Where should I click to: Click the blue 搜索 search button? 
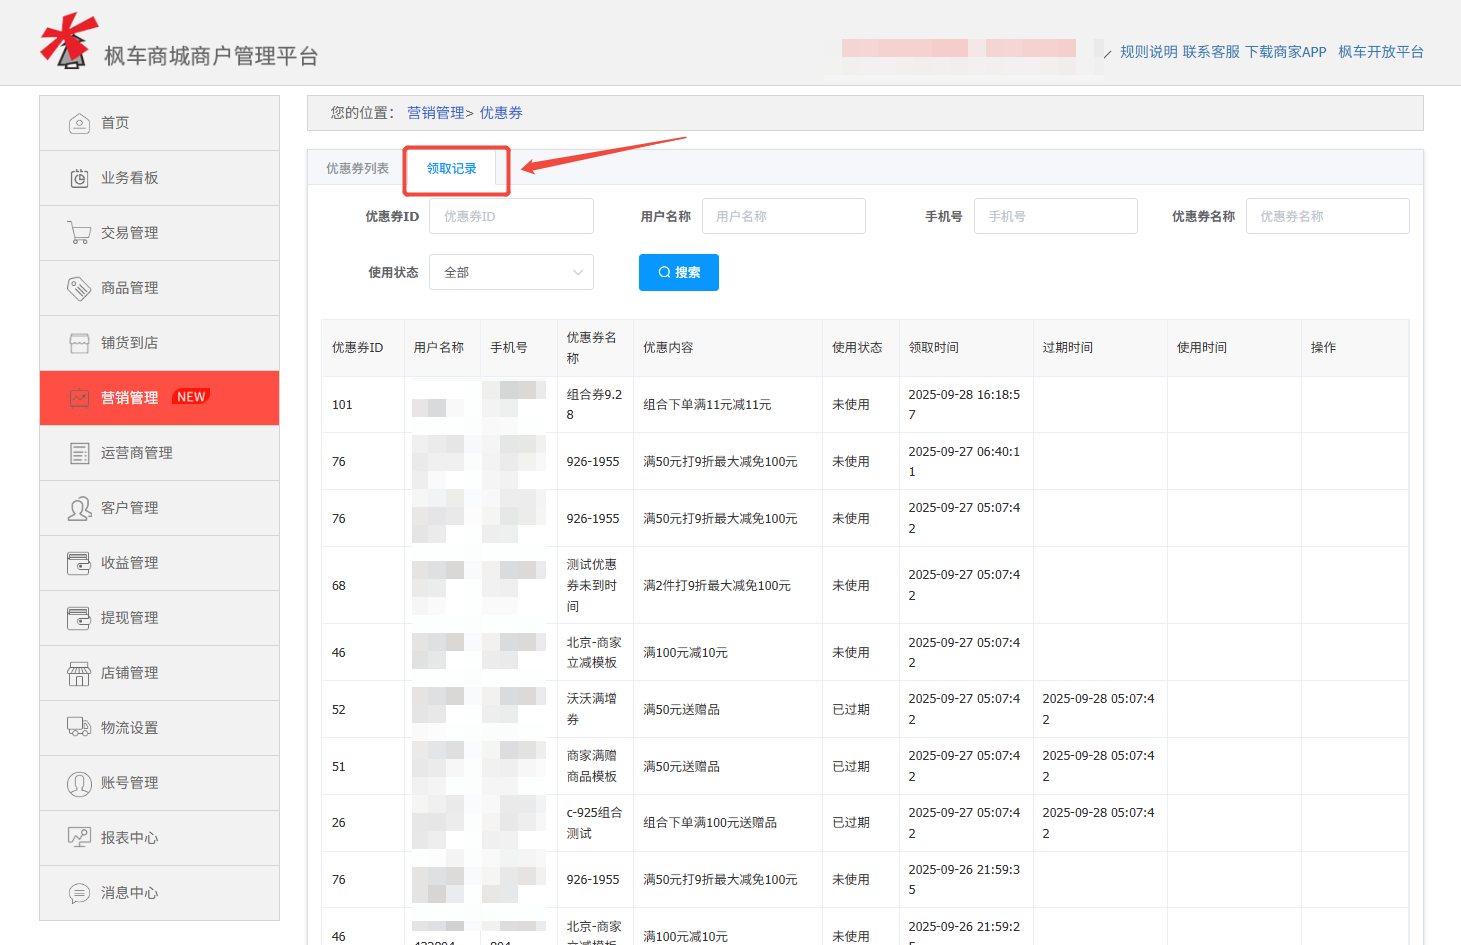point(678,271)
